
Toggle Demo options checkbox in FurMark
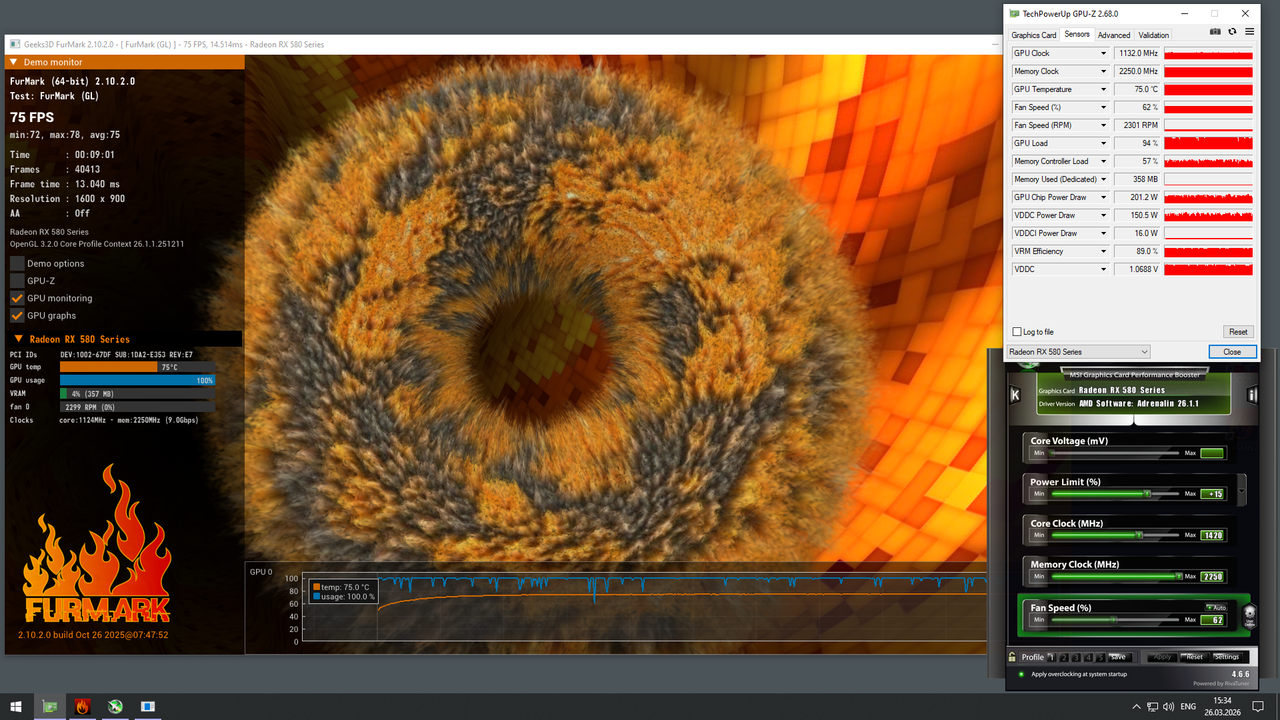click(x=17, y=263)
